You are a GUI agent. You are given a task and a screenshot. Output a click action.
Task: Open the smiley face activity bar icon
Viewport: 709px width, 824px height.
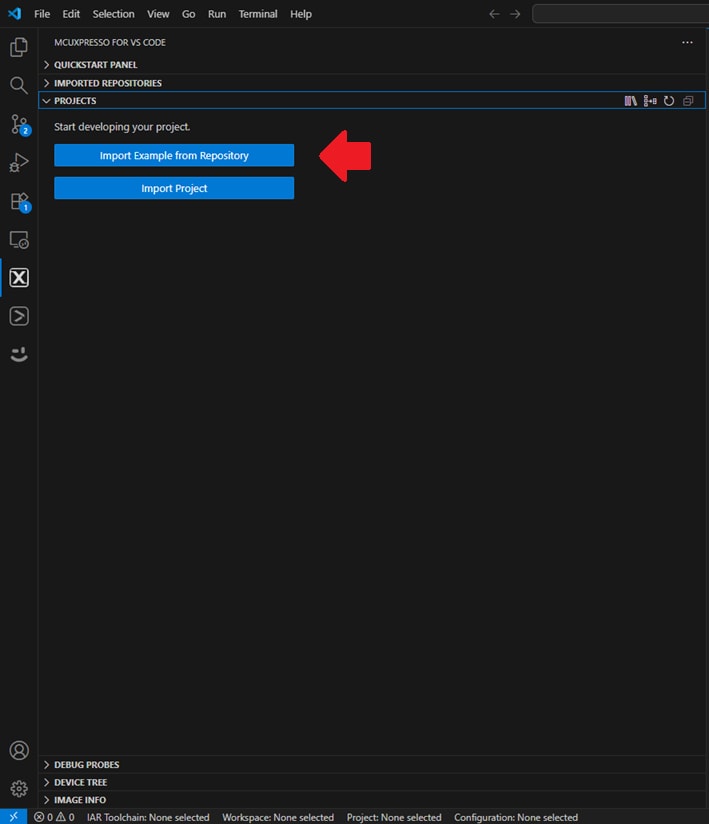click(x=19, y=354)
